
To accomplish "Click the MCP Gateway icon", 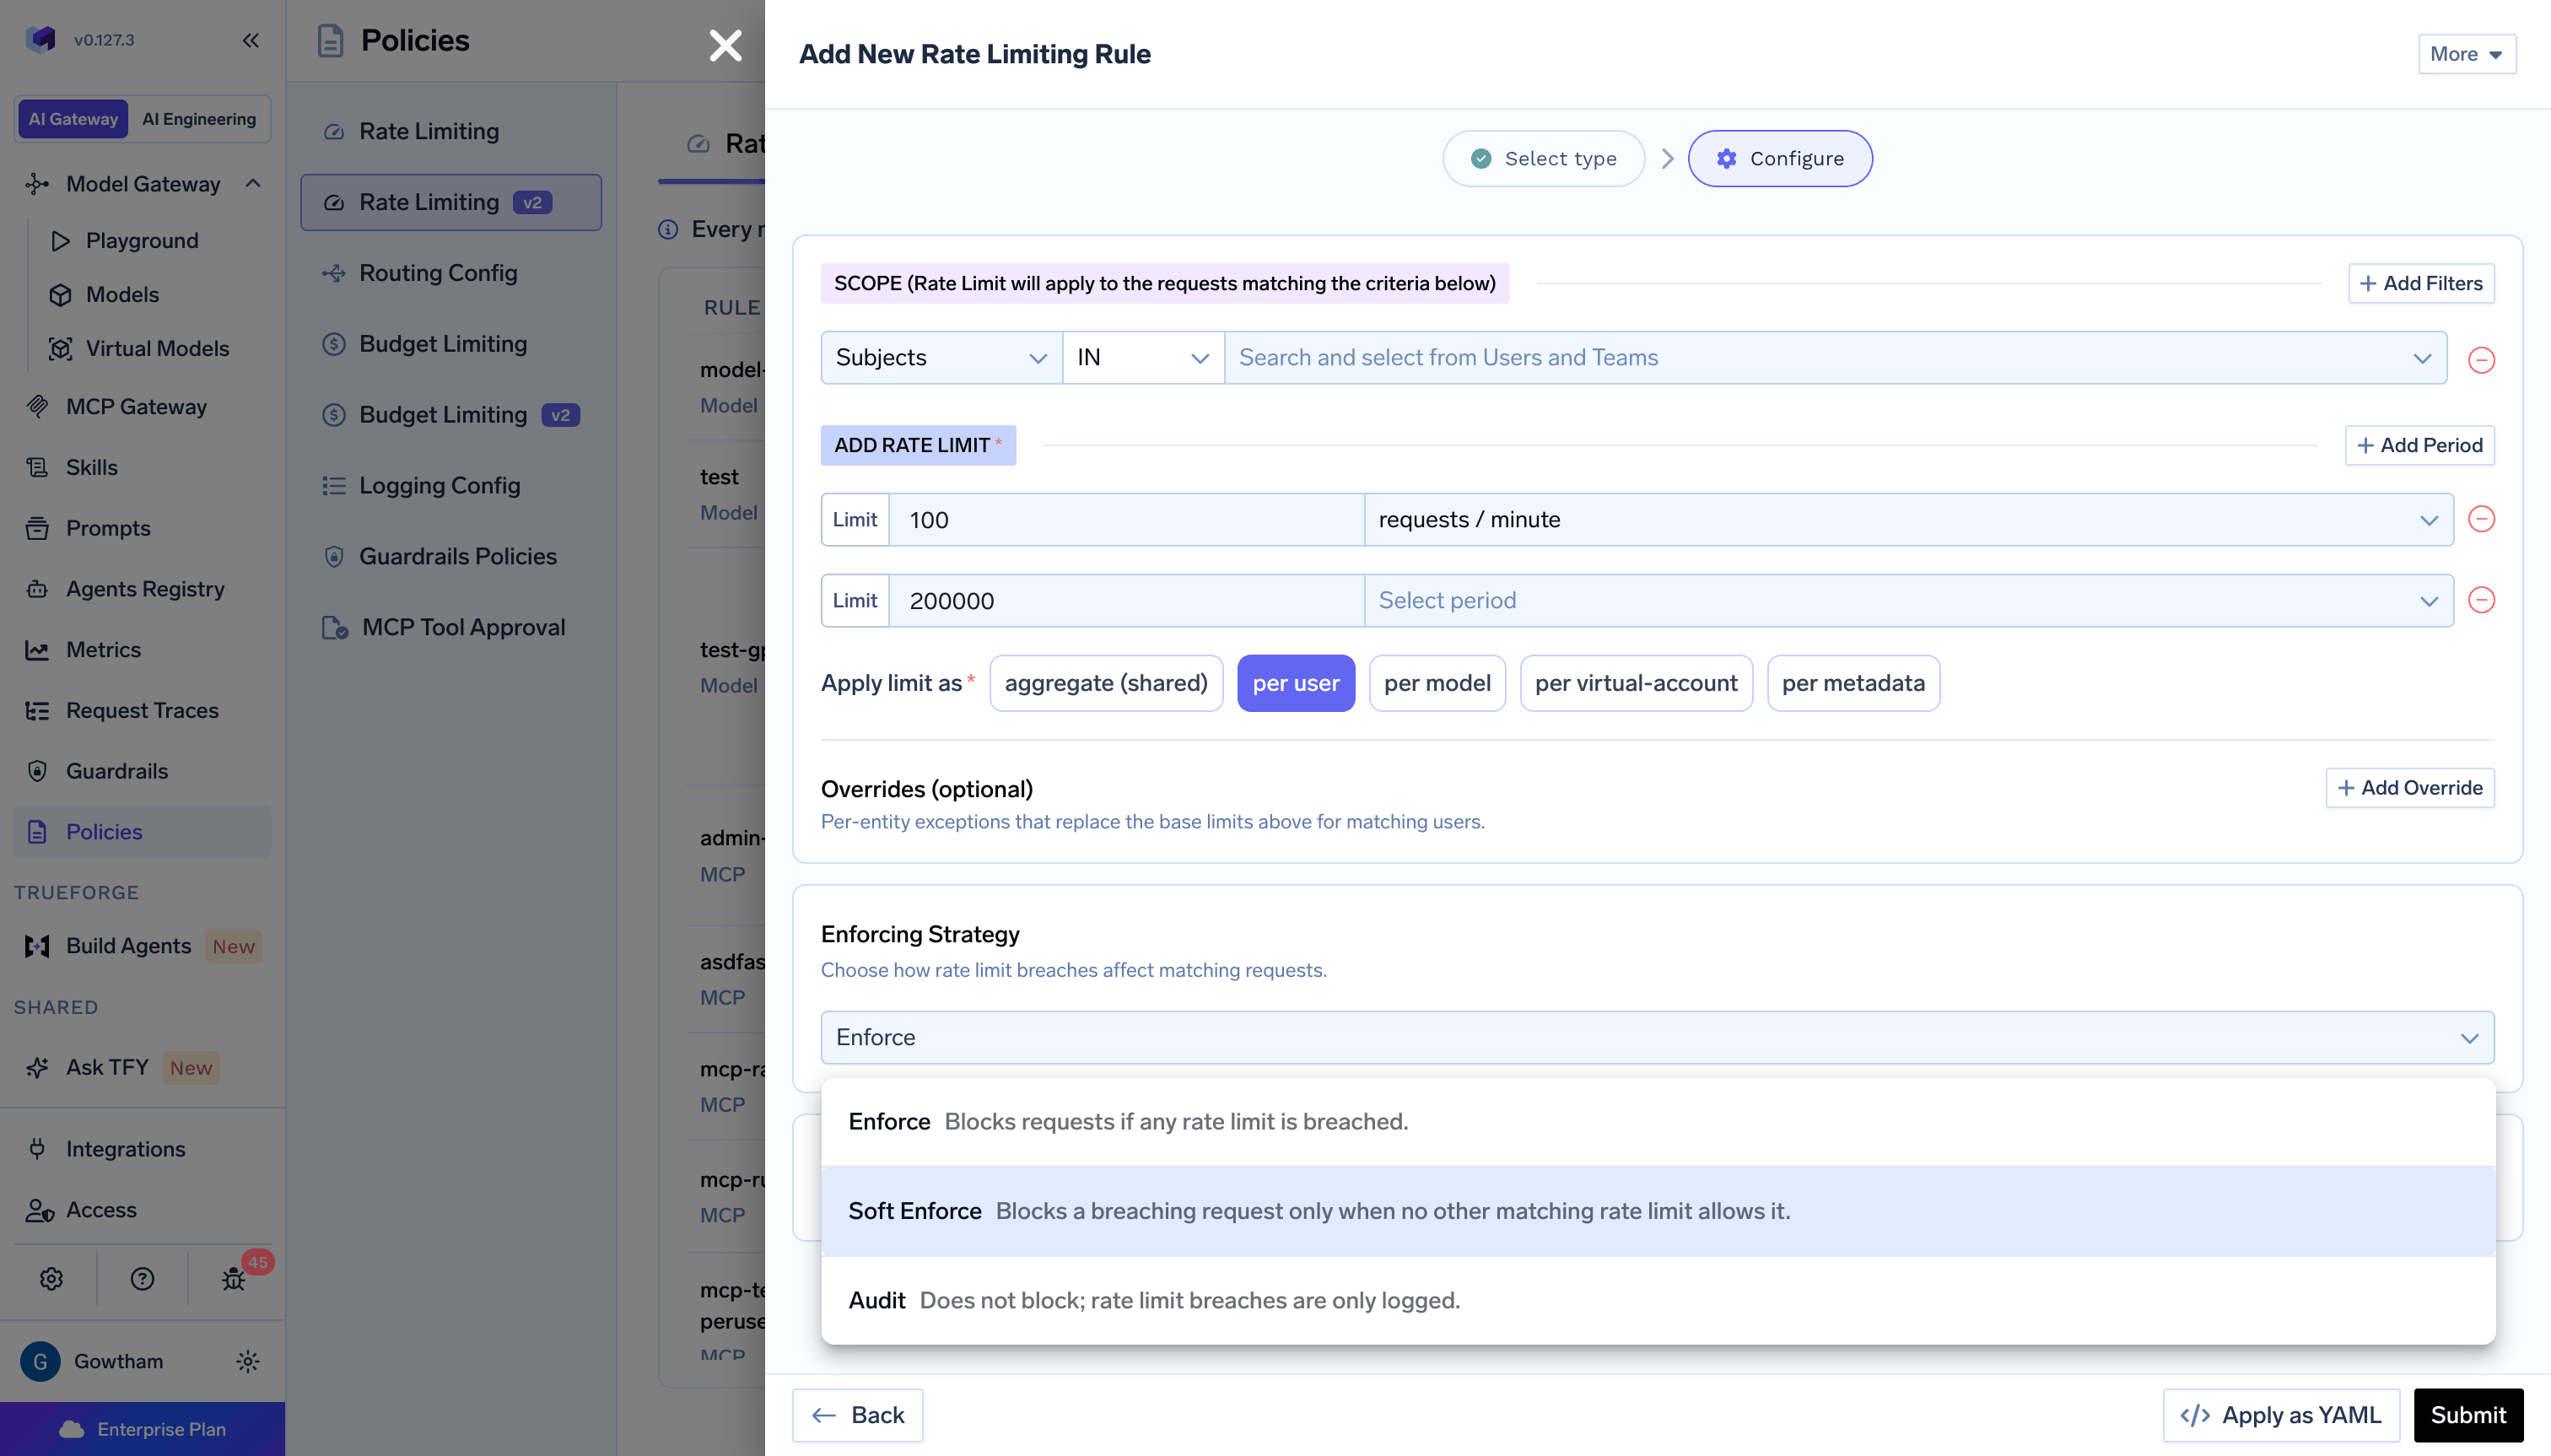I will (x=37, y=407).
